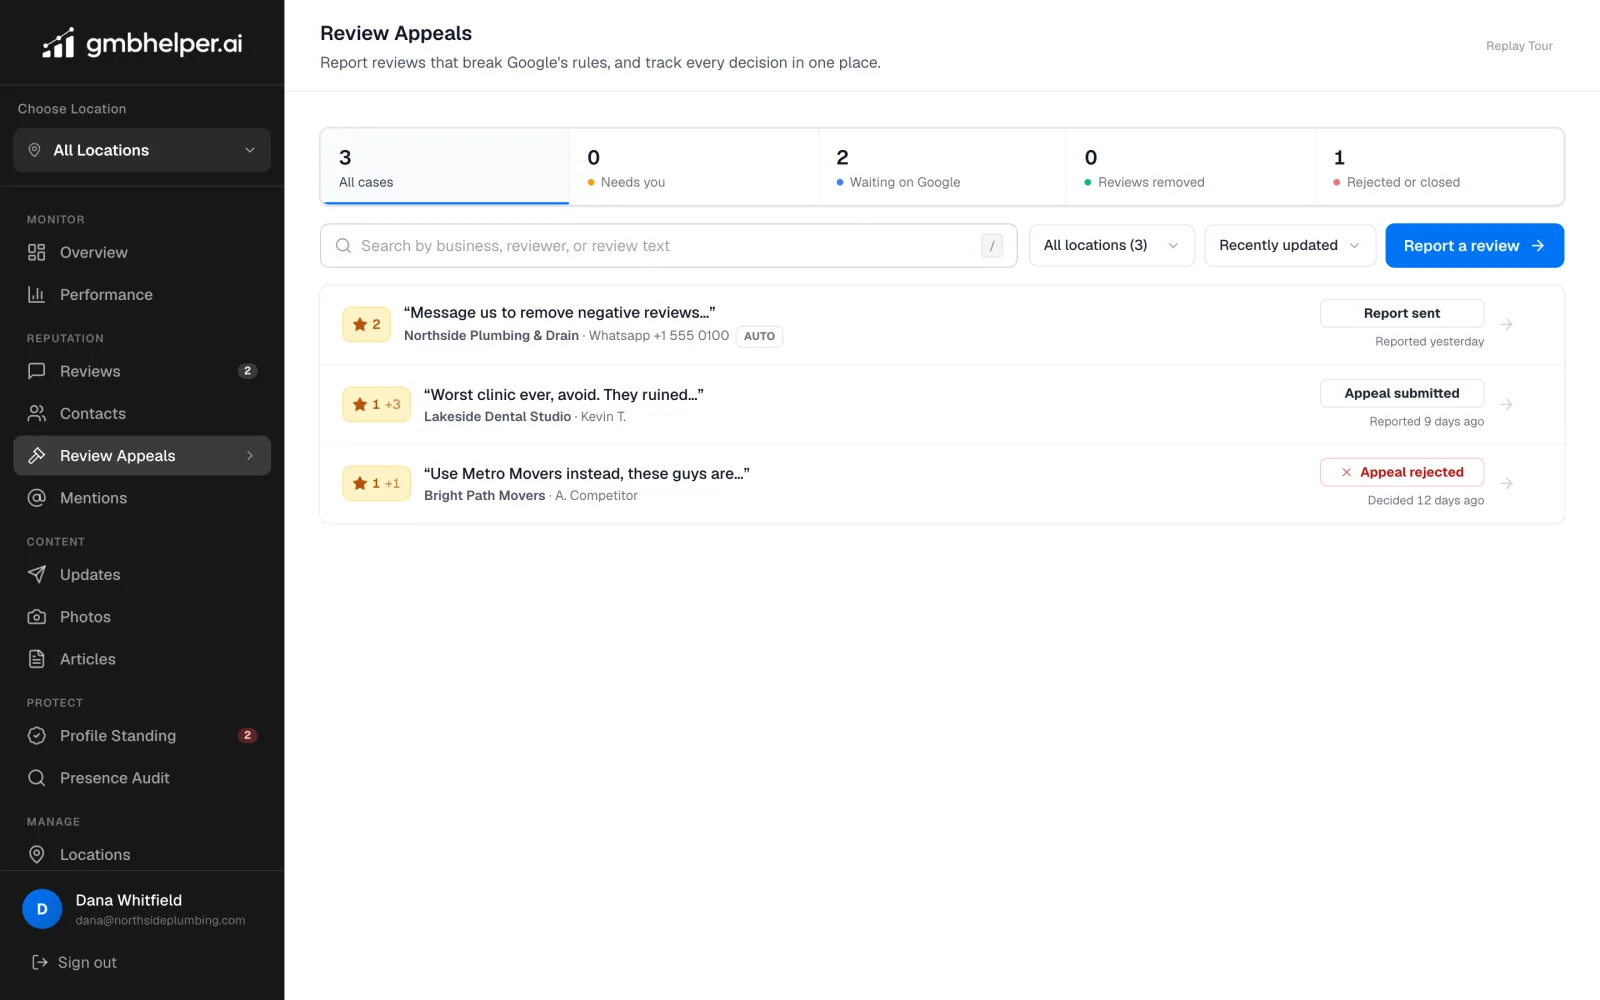Click the Reviews count badge 2
Screen dimensions: 1600x1000
(248, 371)
